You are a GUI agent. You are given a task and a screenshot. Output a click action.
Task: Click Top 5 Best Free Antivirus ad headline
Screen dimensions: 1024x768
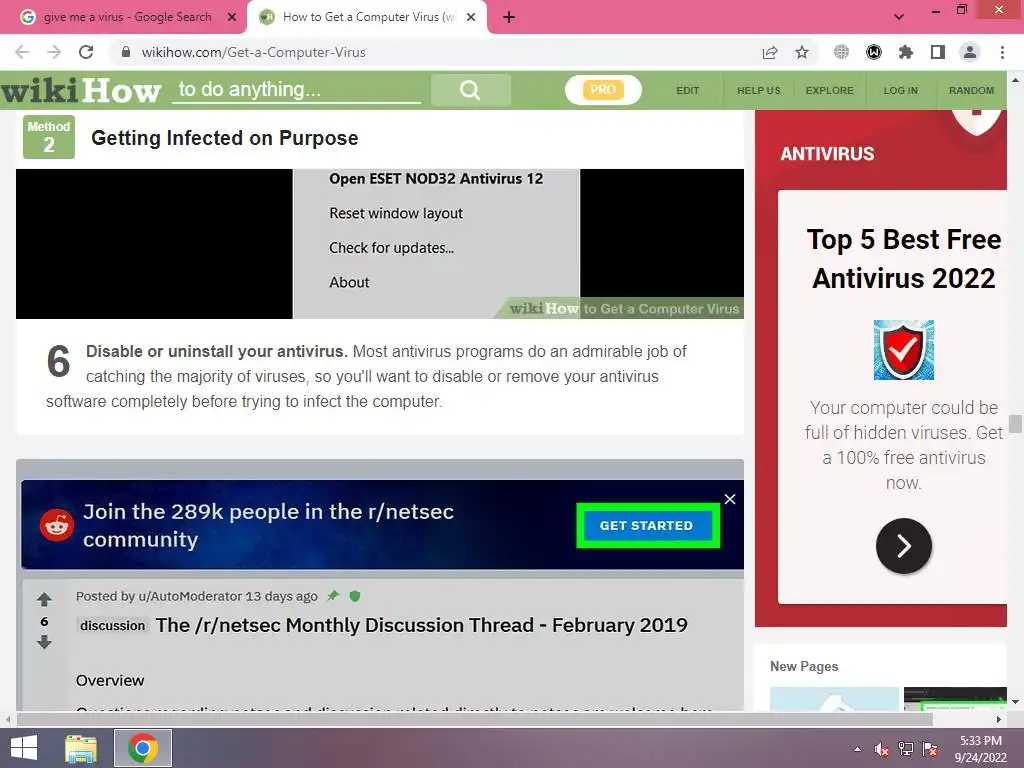[904, 259]
